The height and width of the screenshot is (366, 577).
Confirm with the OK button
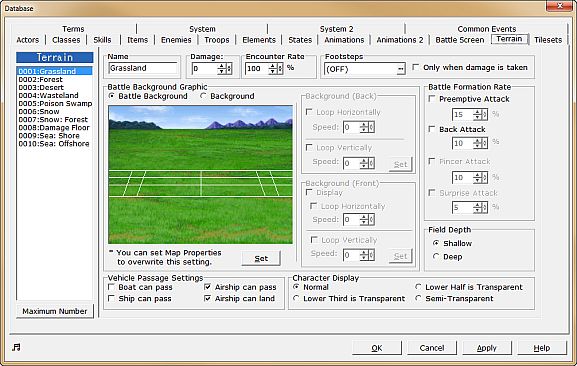(x=376, y=348)
